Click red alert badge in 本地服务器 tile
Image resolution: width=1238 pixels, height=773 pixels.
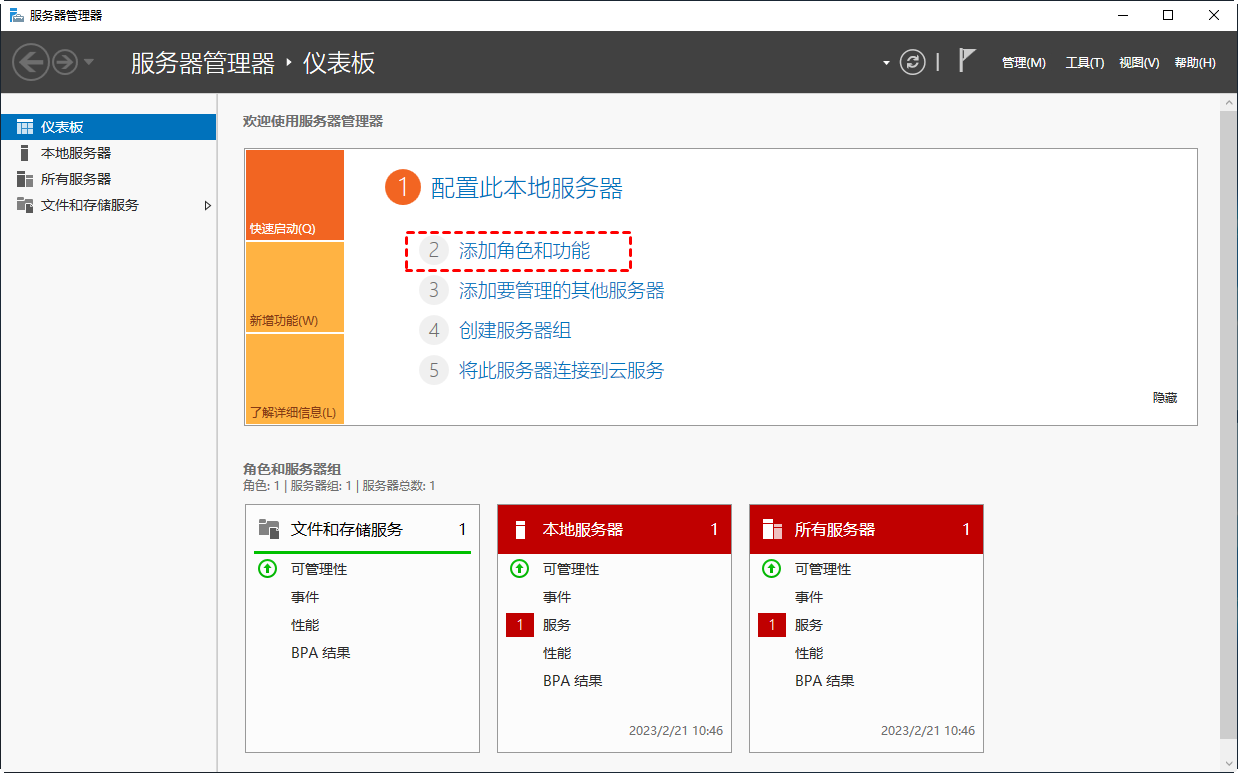[520, 625]
